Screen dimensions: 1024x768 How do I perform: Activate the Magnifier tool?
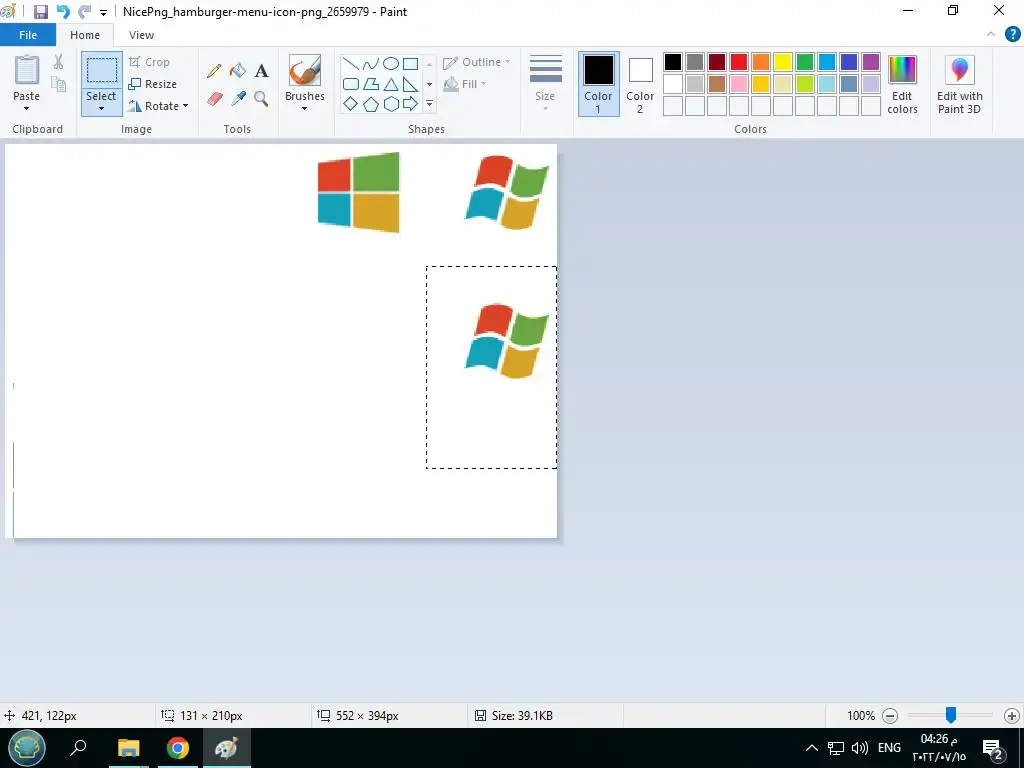(x=261, y=99)
